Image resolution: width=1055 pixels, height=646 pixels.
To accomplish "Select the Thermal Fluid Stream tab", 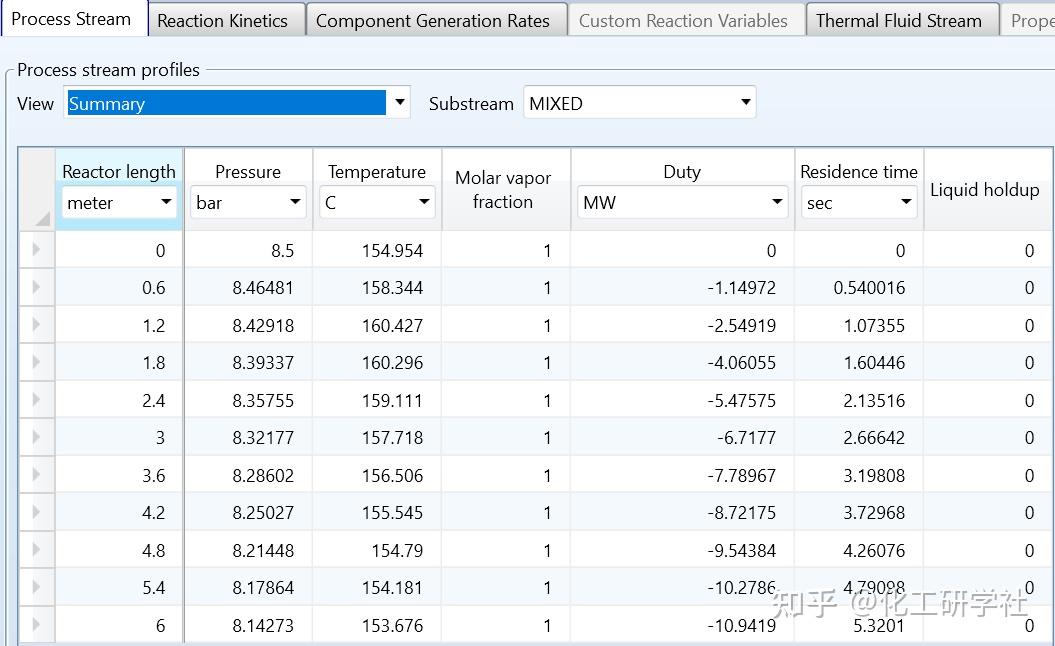I will (898, 21).
